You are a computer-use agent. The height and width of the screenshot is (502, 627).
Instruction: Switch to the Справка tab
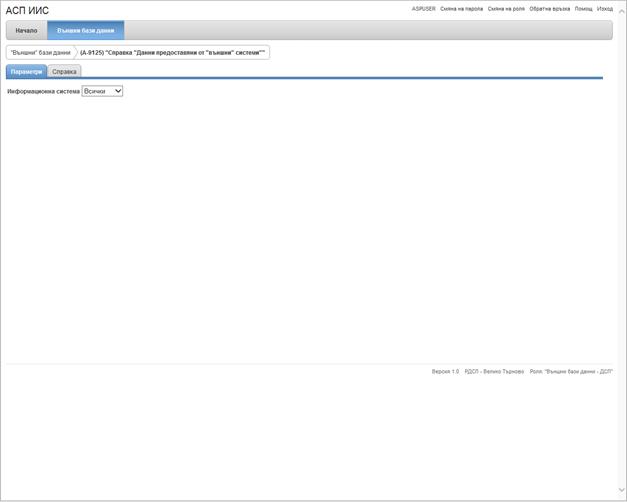click(64, 72)
